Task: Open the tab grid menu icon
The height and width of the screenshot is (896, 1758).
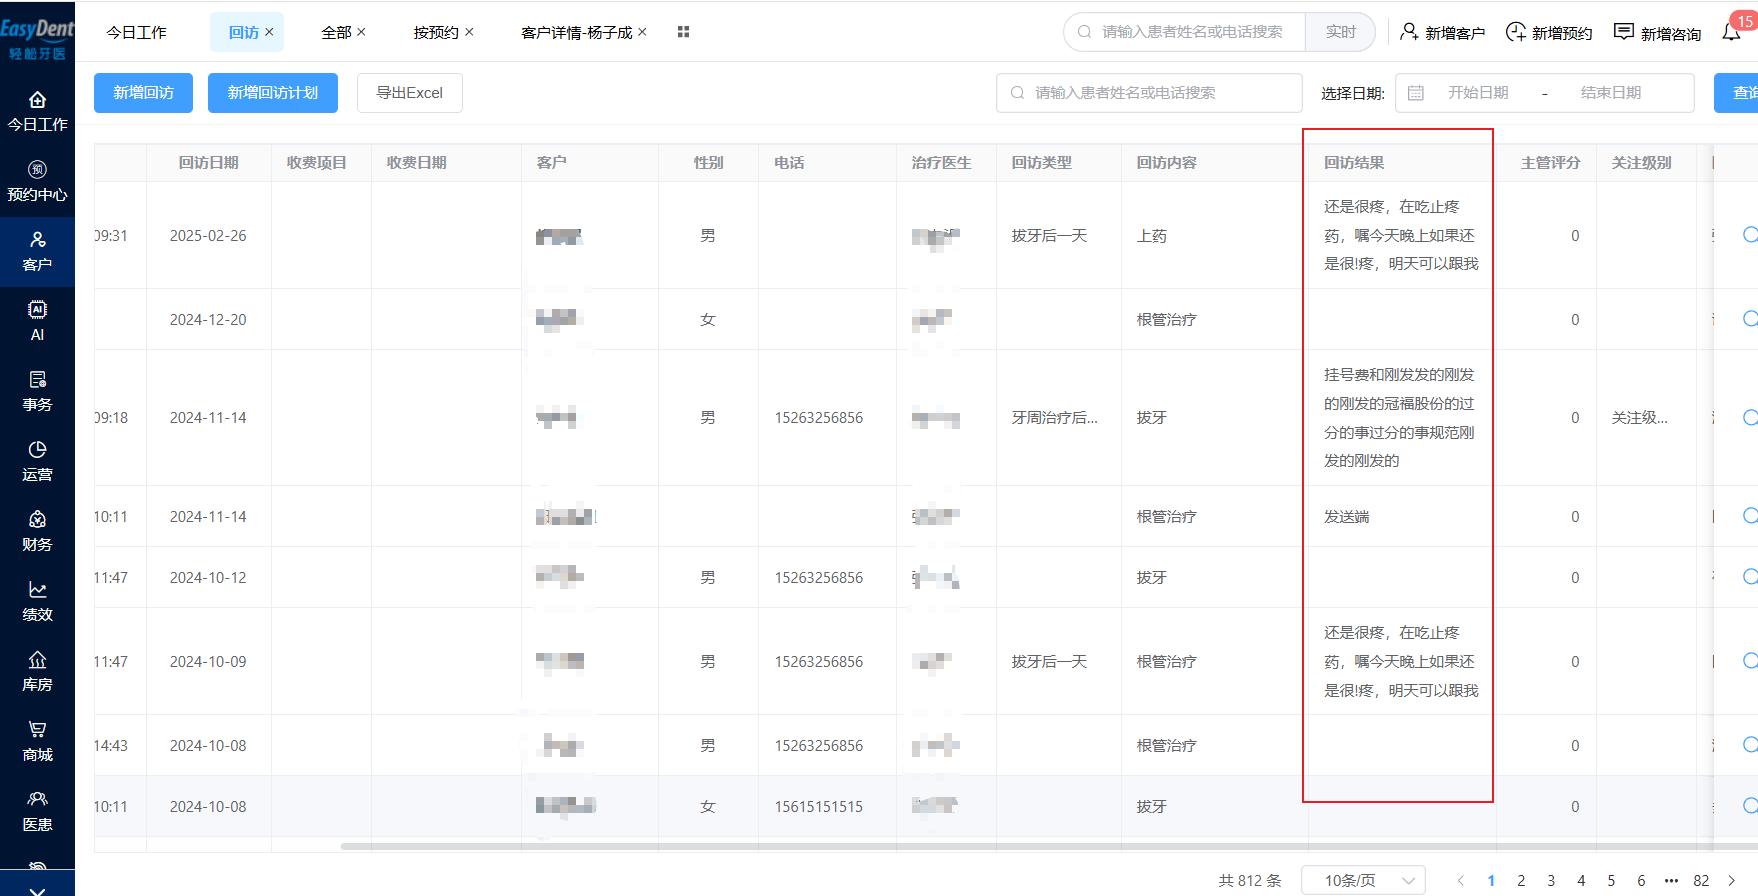Action: tap(683, 32)
